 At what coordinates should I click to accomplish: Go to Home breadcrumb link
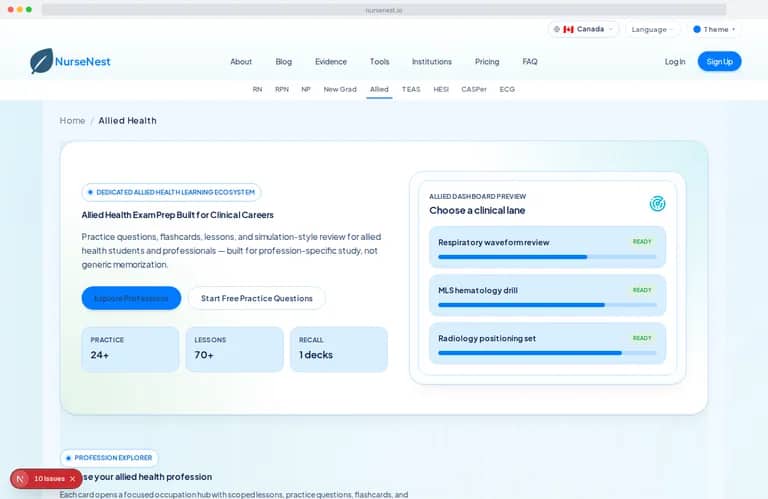72,120
